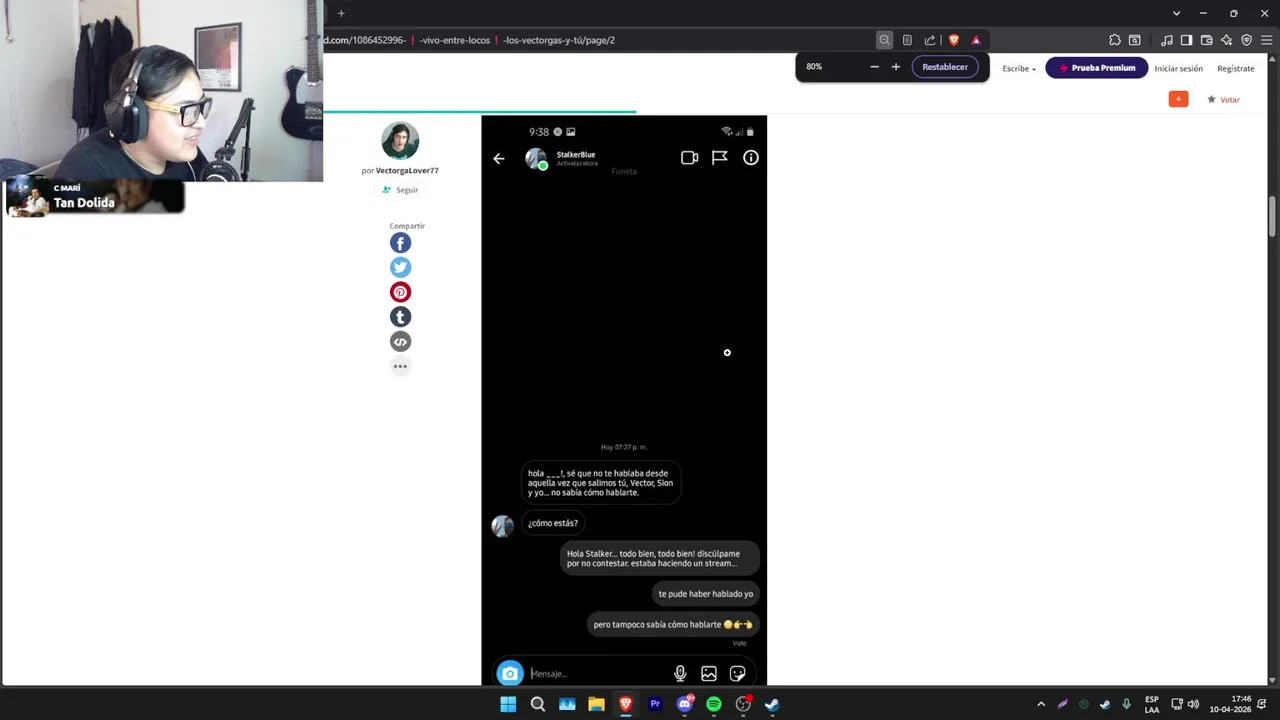Screen dimensions: 1280x720
Task: Open the Windows Start menu
Action: click(x=508, y=704)
